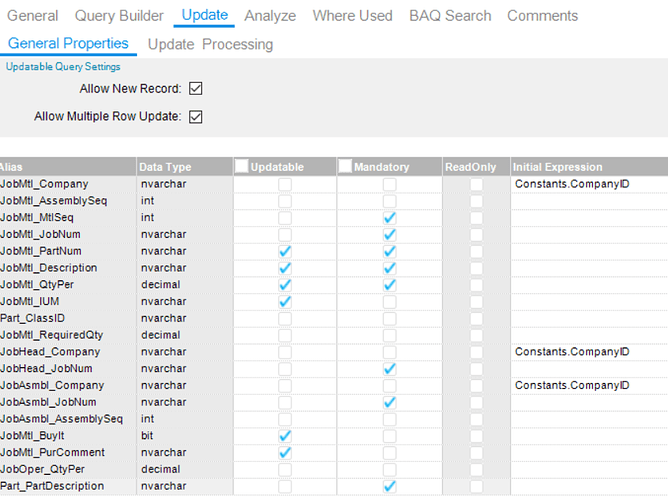Uncheck Mandatory for JobMtl_MtlSeq row
The width and height of the screenshot is (668, 500).
click(x=389, y=217)
